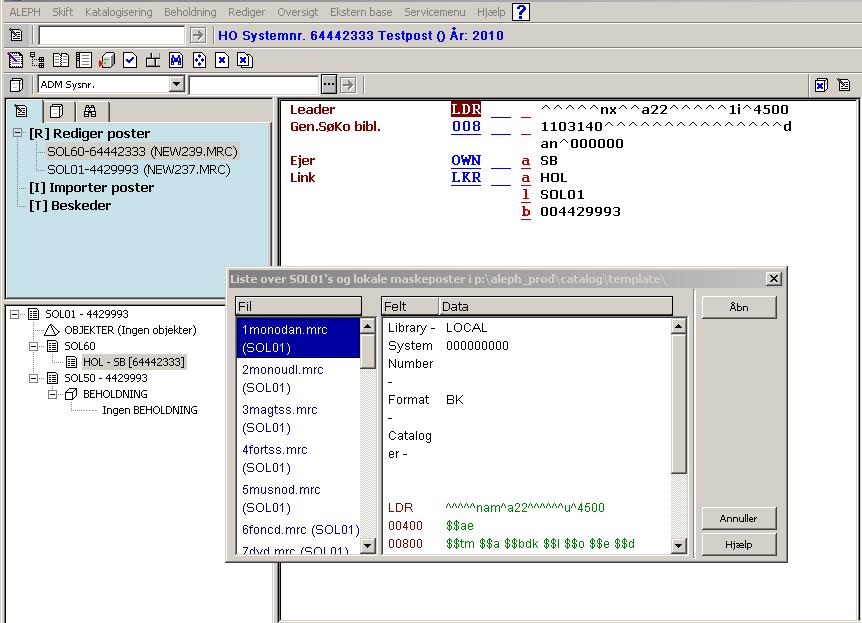This screenshot has height=623, width=862.
Task: Click the checkmark icon in the toolbar
Action: pyautogui.click(x=130, y=60)
